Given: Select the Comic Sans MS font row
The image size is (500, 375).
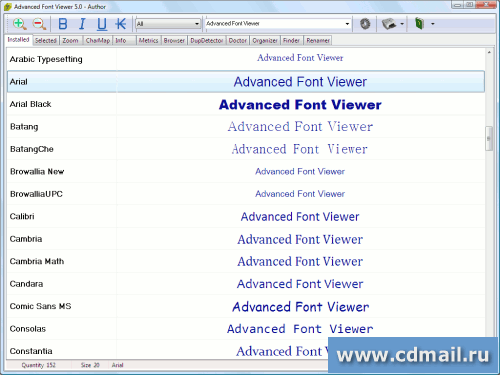Looking at the screenshot, I should 246,306.
